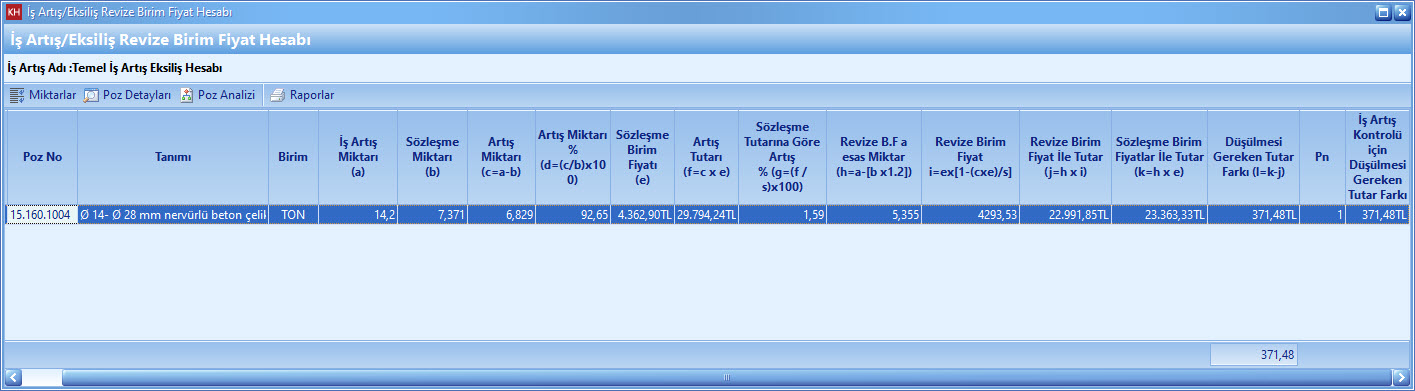Screen dimensions: 1415x391
Task: Click the Pn column header
Action: (1322, 157)
